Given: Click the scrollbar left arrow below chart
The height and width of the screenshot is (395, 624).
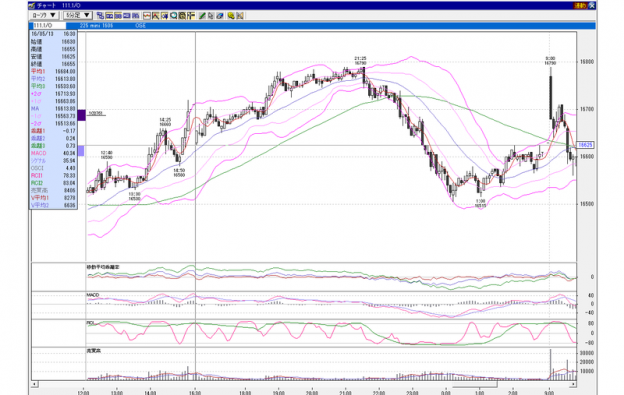Looking at the screenshot, I should (x=35, y=384).
